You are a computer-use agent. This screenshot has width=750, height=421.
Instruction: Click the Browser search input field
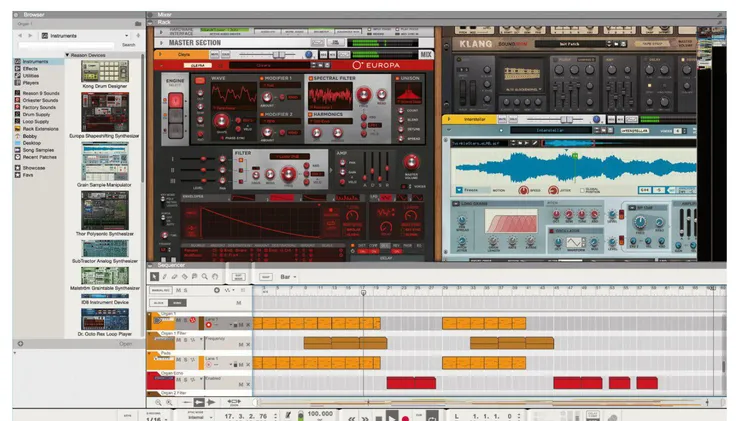[66, 45]
